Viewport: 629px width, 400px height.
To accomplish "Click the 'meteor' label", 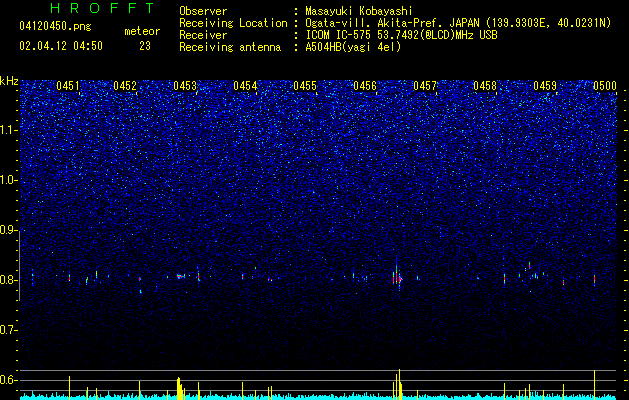I will pos(142,31).
